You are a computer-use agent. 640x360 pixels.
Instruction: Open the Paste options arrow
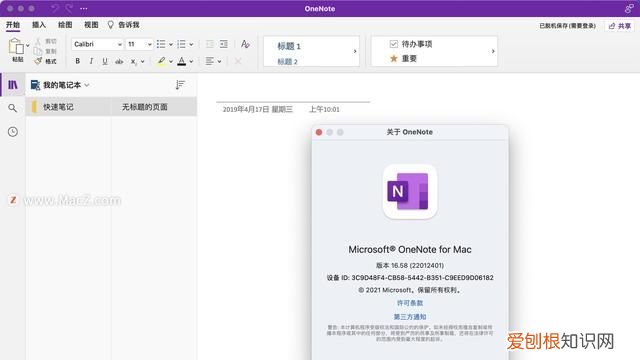pyautogui.click(x=28, y=45)
